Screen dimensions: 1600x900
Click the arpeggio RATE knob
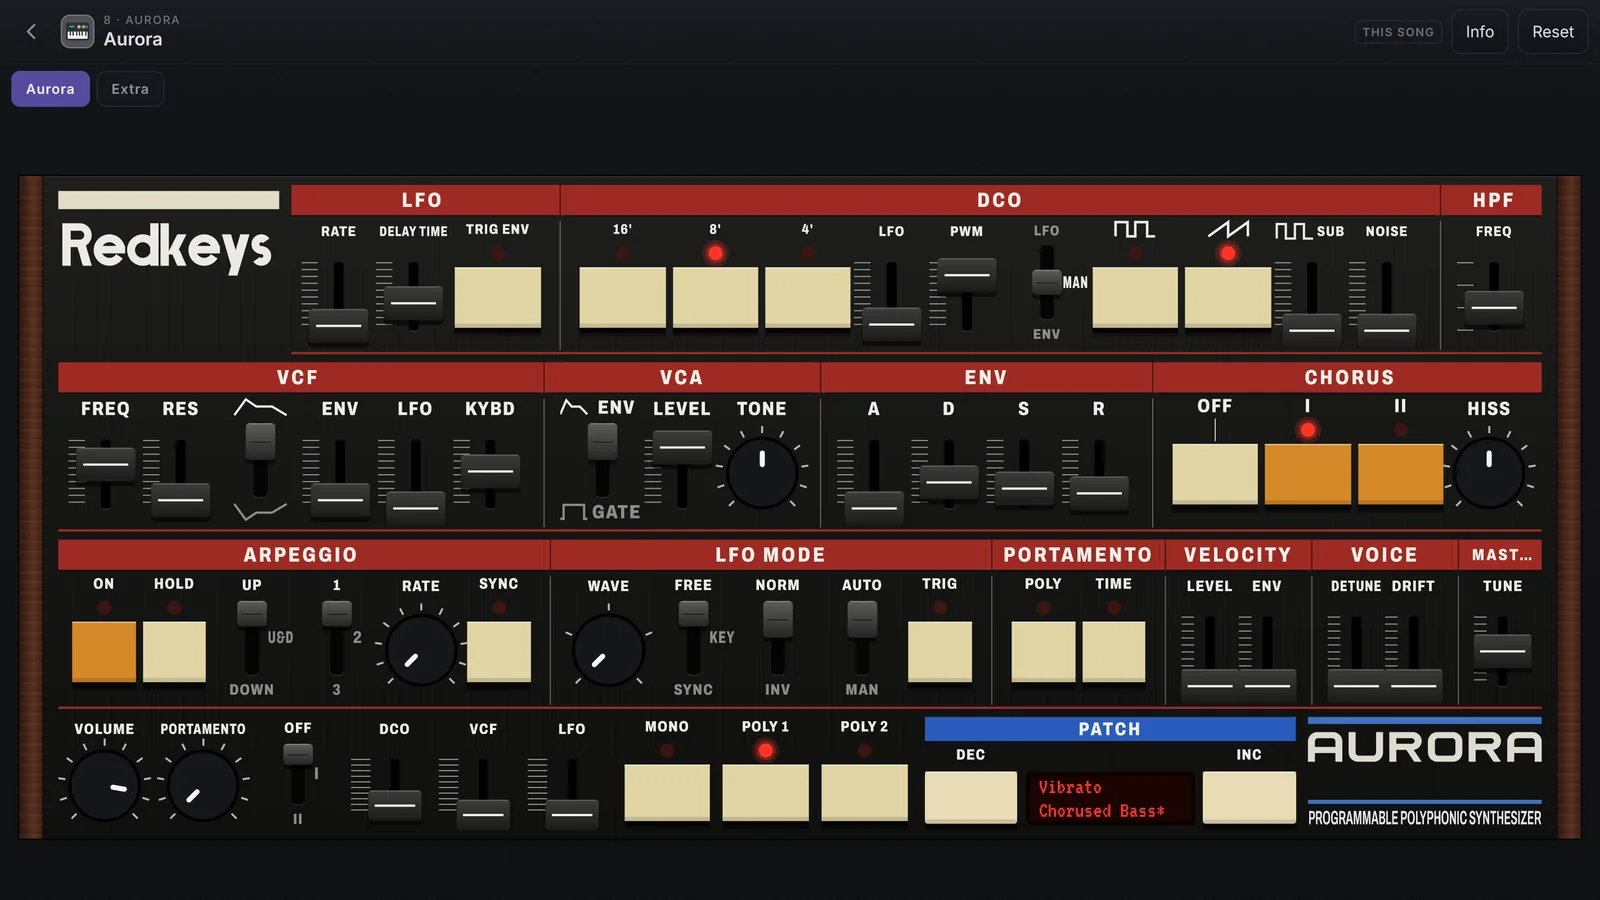coord(421,650)
